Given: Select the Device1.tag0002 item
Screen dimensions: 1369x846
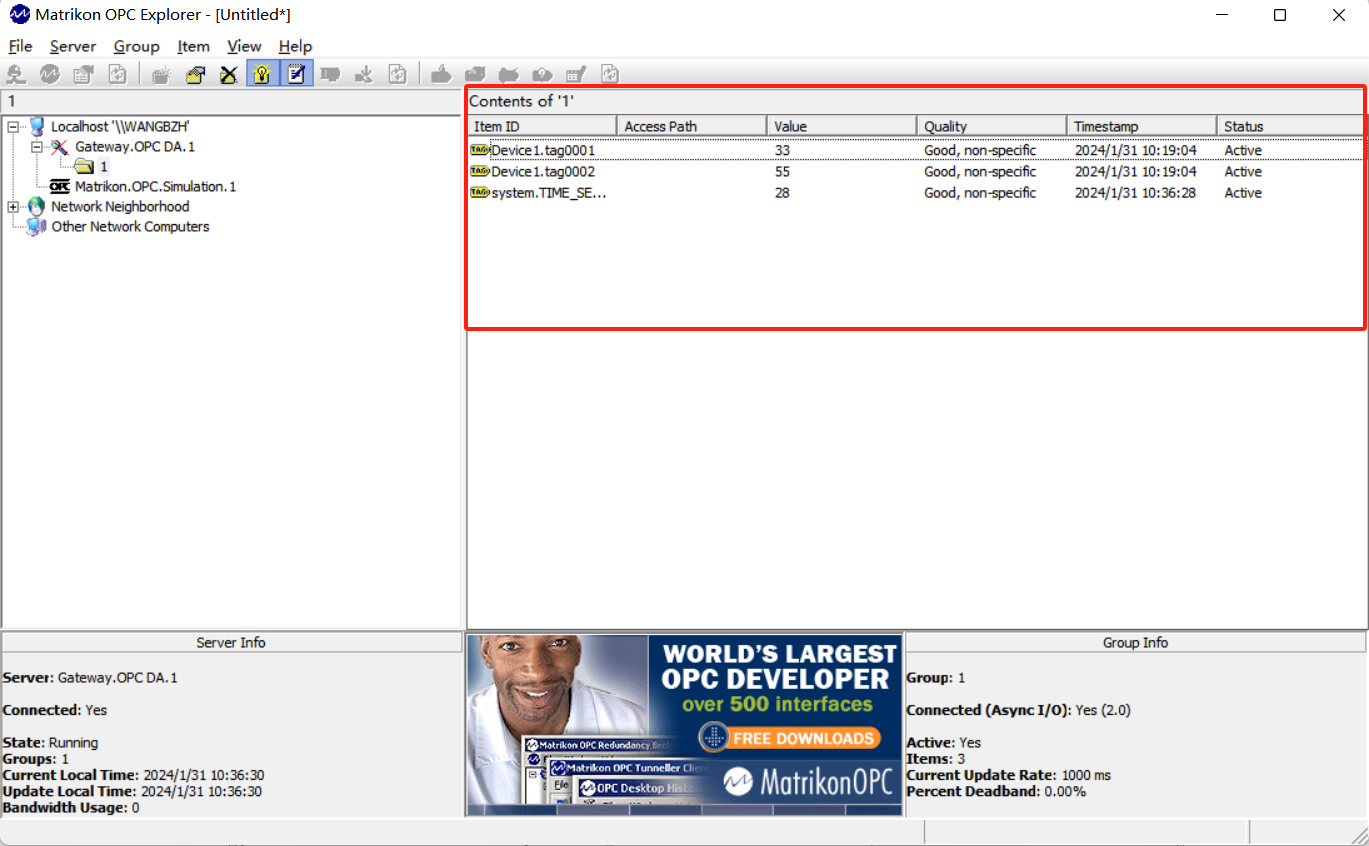Looking at the screenshot, I should click(543, 171).
